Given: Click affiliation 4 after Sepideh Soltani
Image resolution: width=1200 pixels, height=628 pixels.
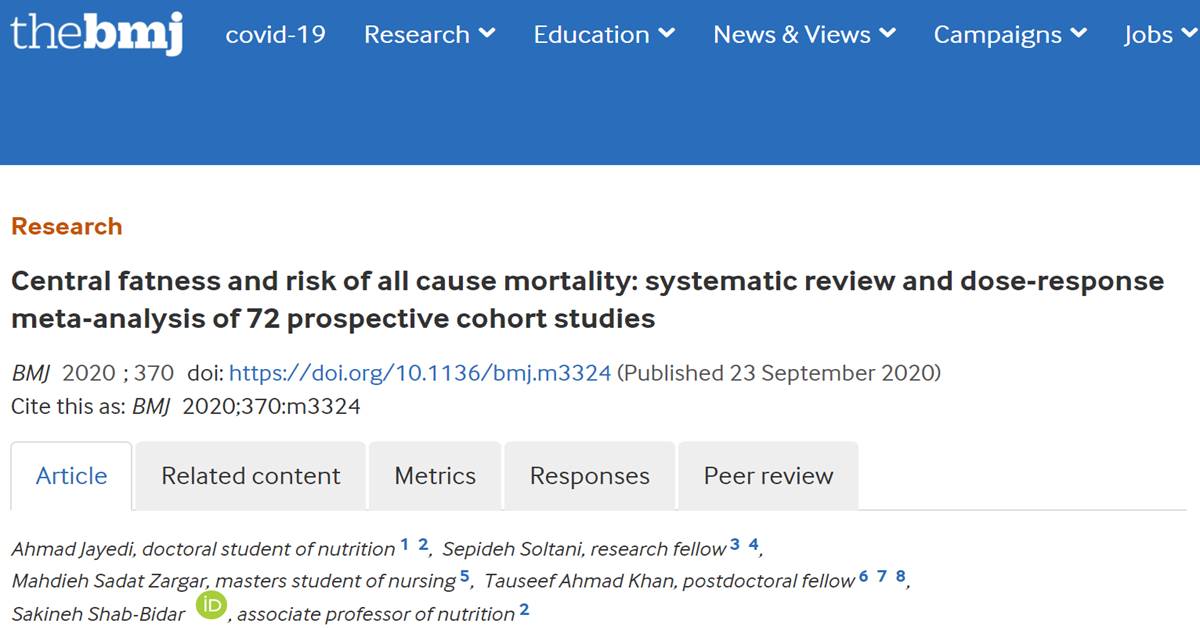Looking at the screenshot, I should 754,545.
